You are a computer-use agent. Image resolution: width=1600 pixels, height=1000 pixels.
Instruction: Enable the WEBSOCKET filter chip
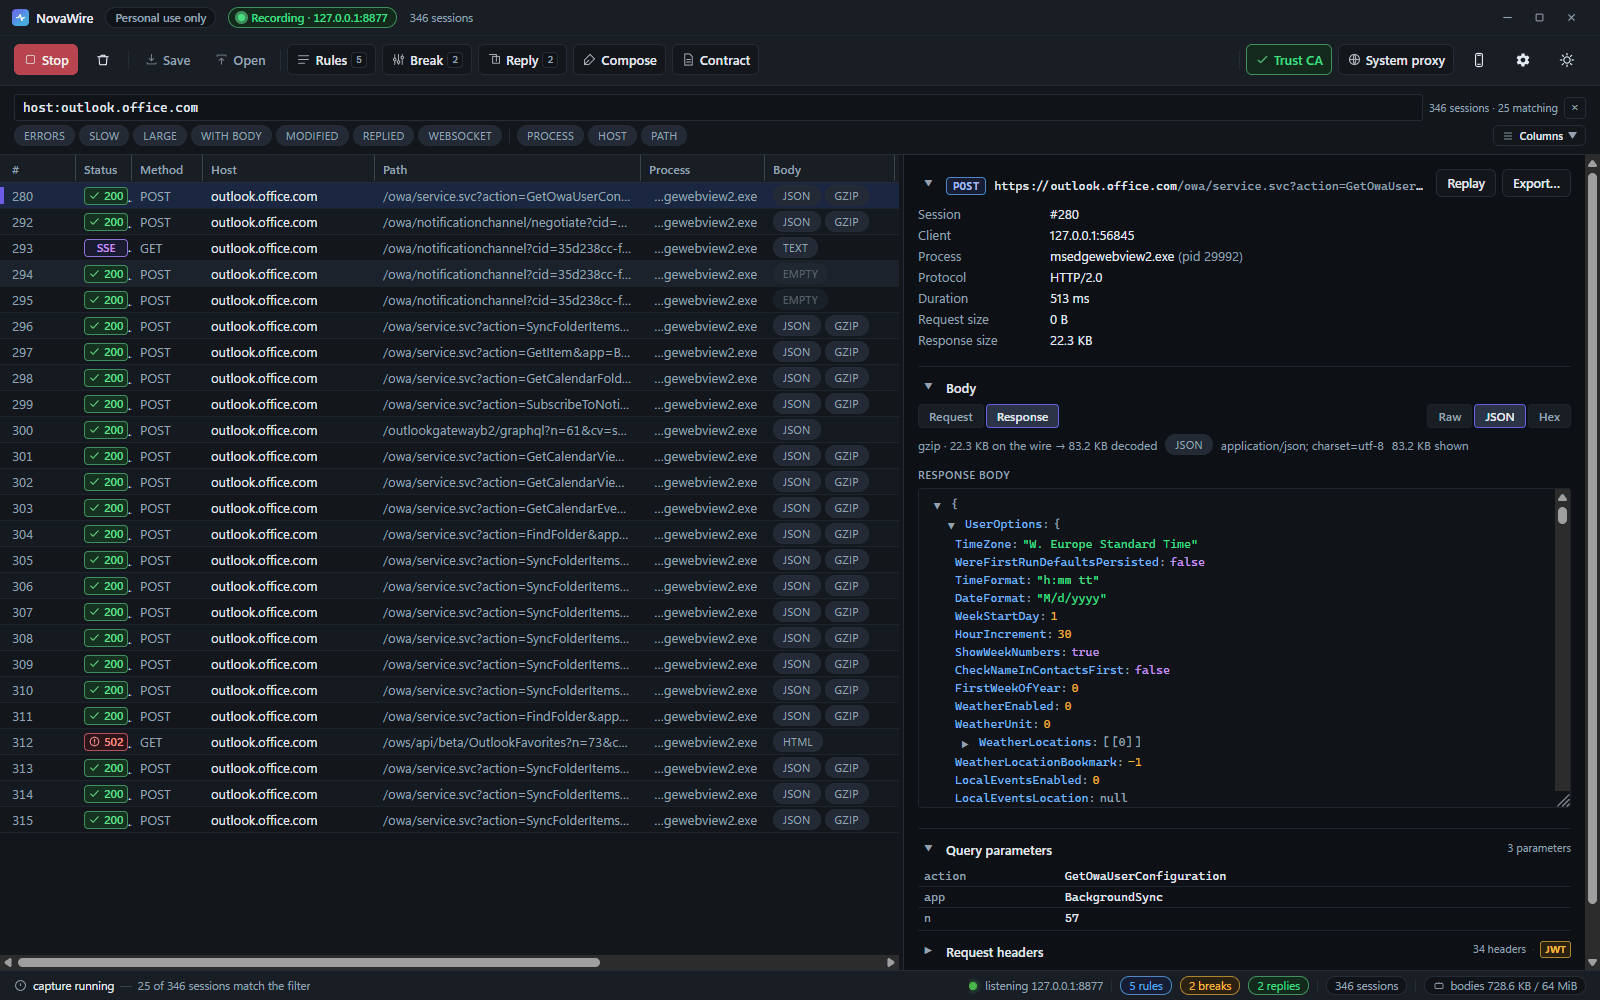pyautogui.click(x=460, y=136)
